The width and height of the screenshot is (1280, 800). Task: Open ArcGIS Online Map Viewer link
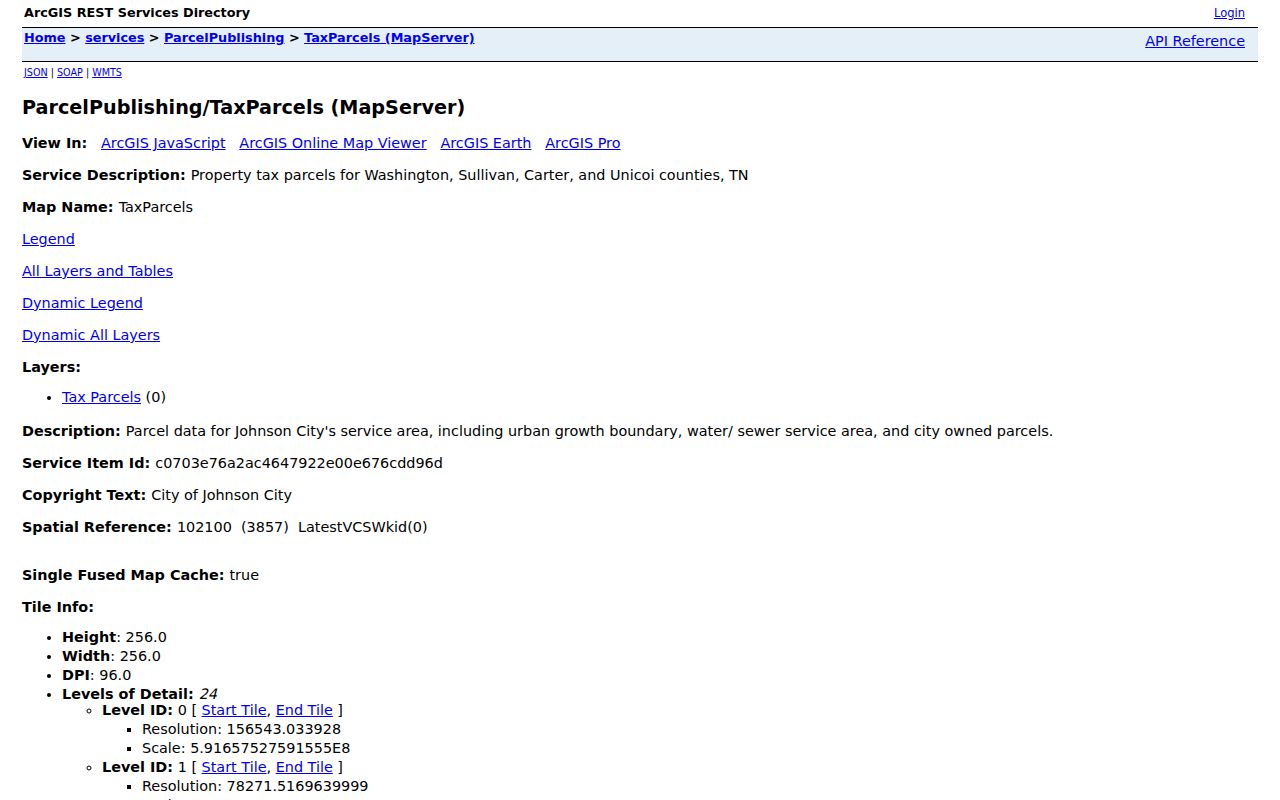click(x=333, y=143)
